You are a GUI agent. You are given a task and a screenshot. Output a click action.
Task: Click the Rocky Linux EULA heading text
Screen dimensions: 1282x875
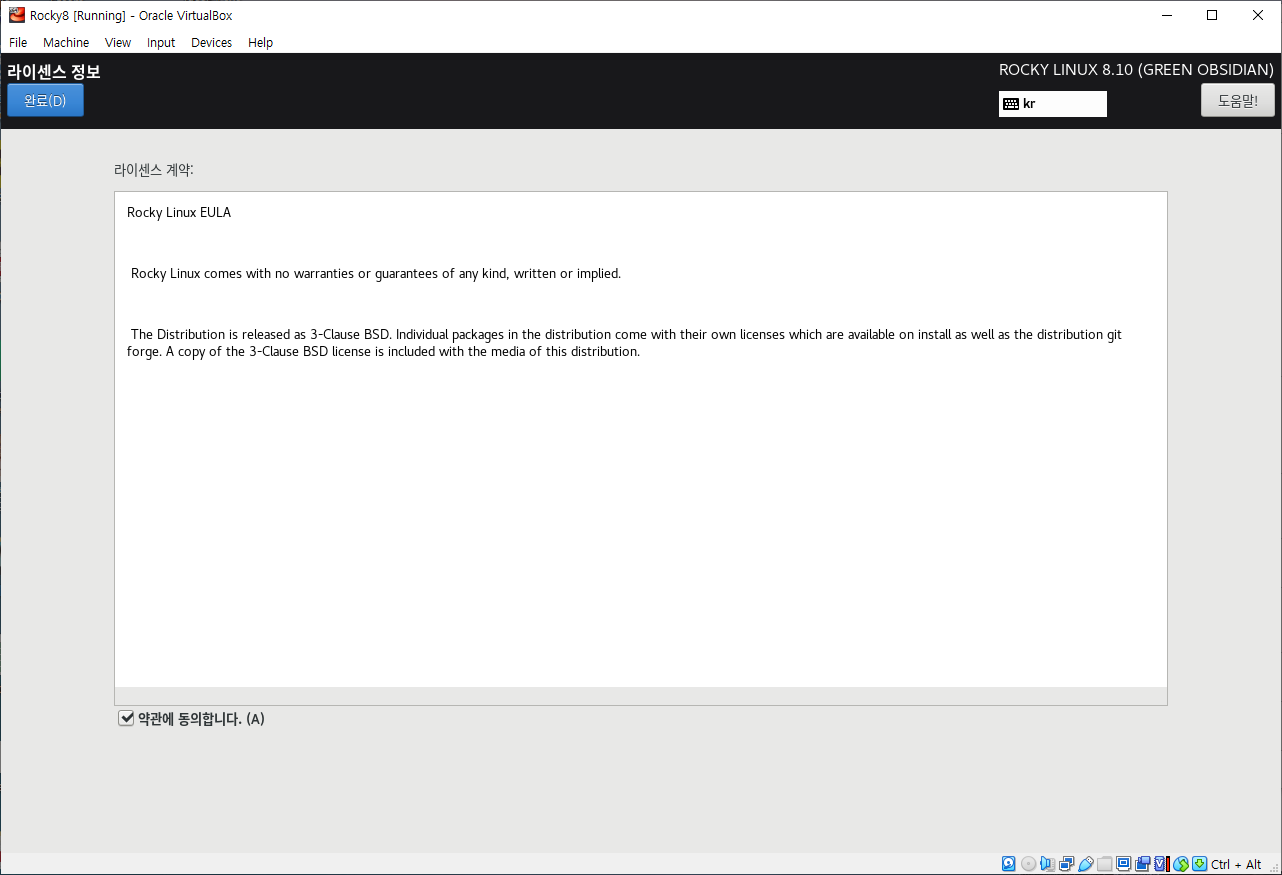[x=179, y=212]
